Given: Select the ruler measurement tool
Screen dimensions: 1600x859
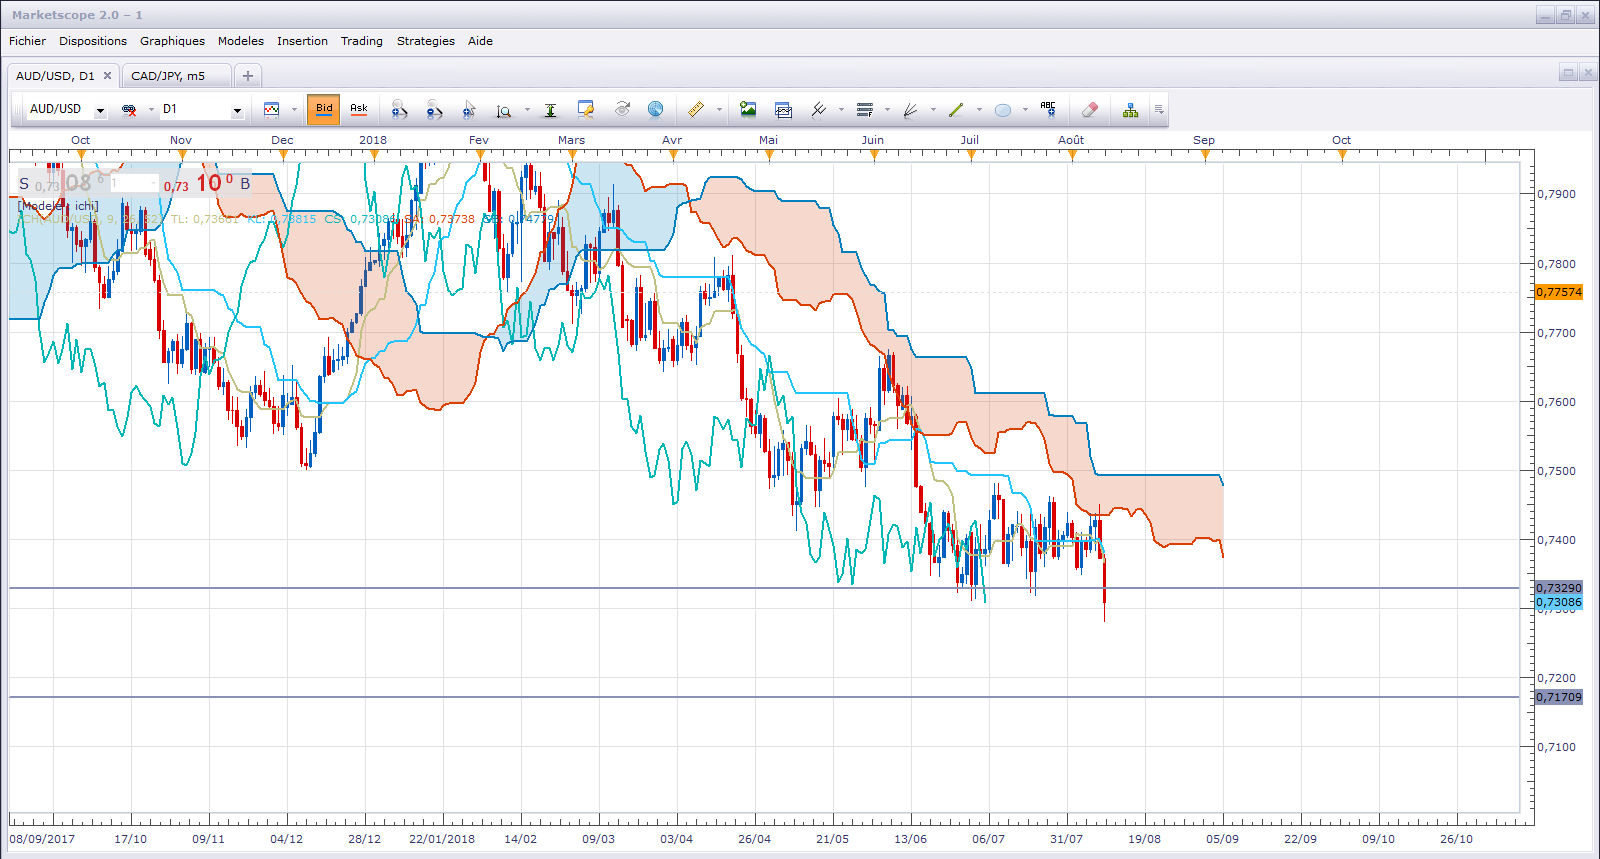Looking at the screenshot, I should tap(696, 110).
